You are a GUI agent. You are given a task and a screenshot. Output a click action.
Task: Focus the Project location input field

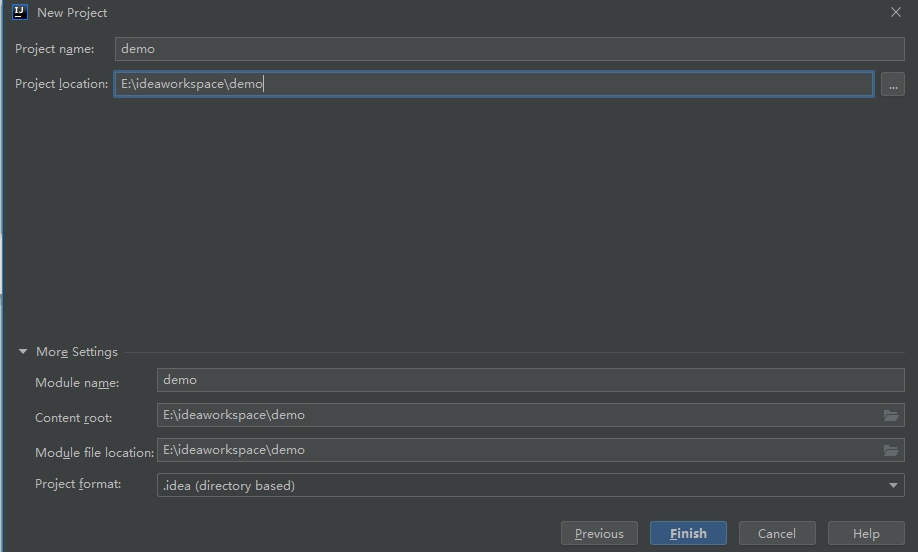click(493, 84)
